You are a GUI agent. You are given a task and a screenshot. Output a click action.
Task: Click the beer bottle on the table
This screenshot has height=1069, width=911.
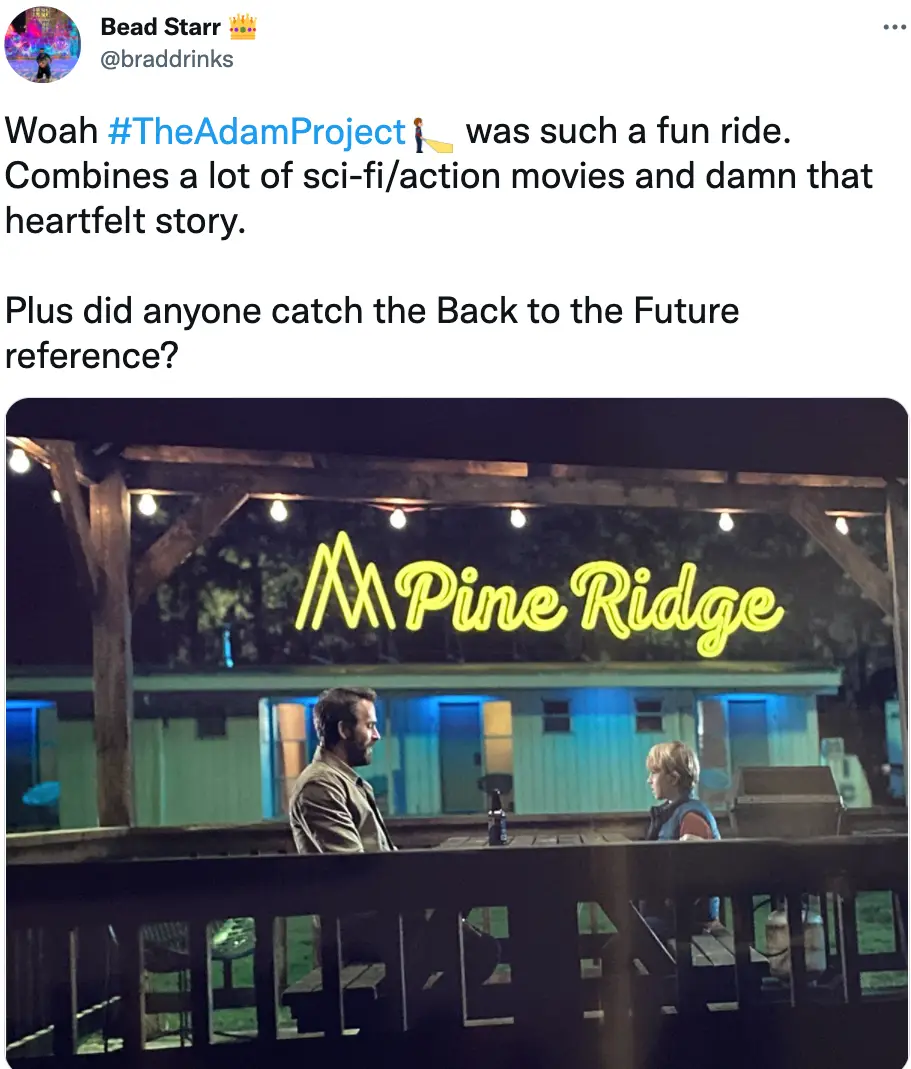(497, 817)
